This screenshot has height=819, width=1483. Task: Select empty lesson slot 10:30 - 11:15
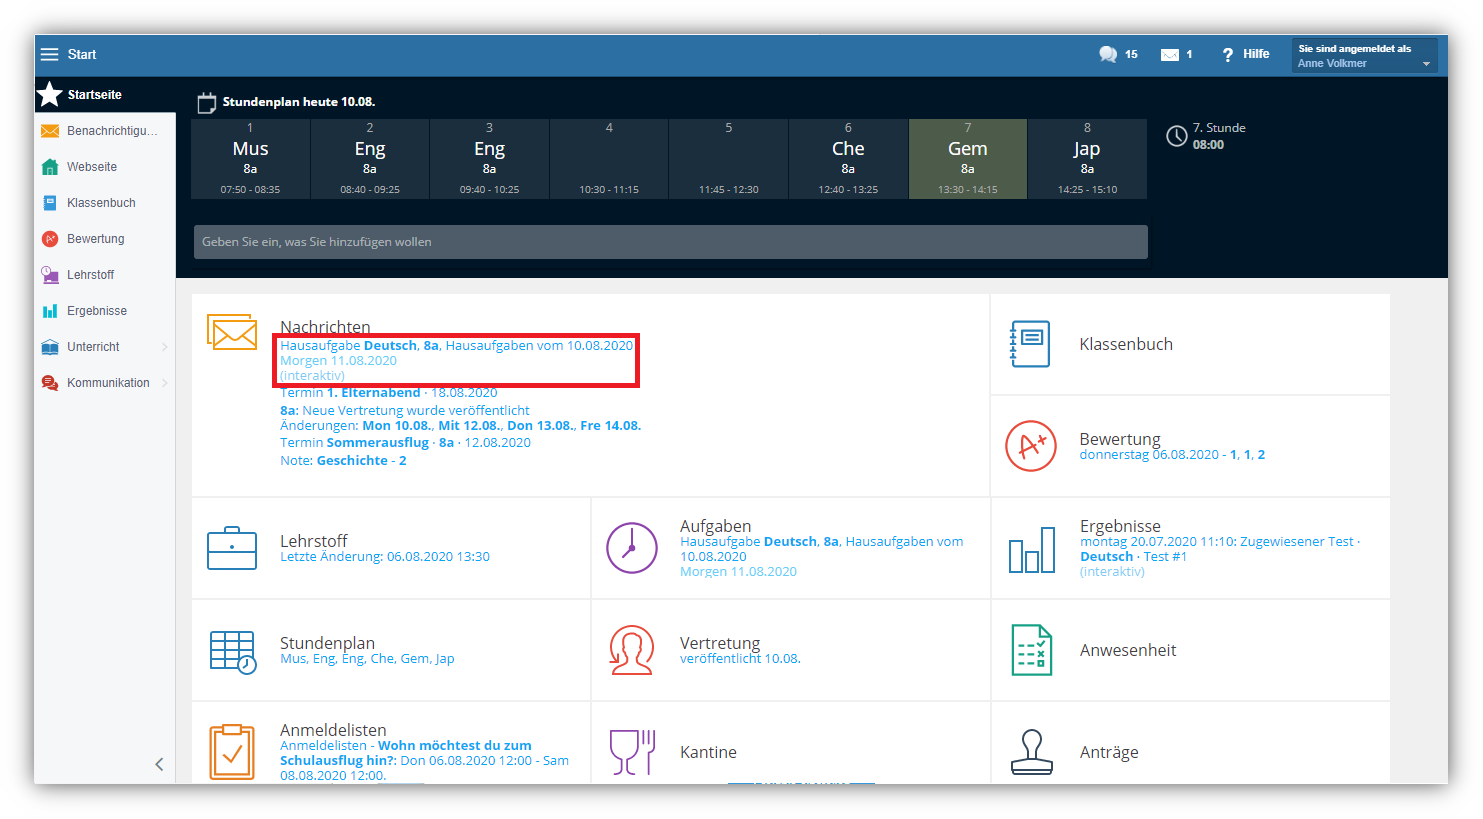(609, 159)
